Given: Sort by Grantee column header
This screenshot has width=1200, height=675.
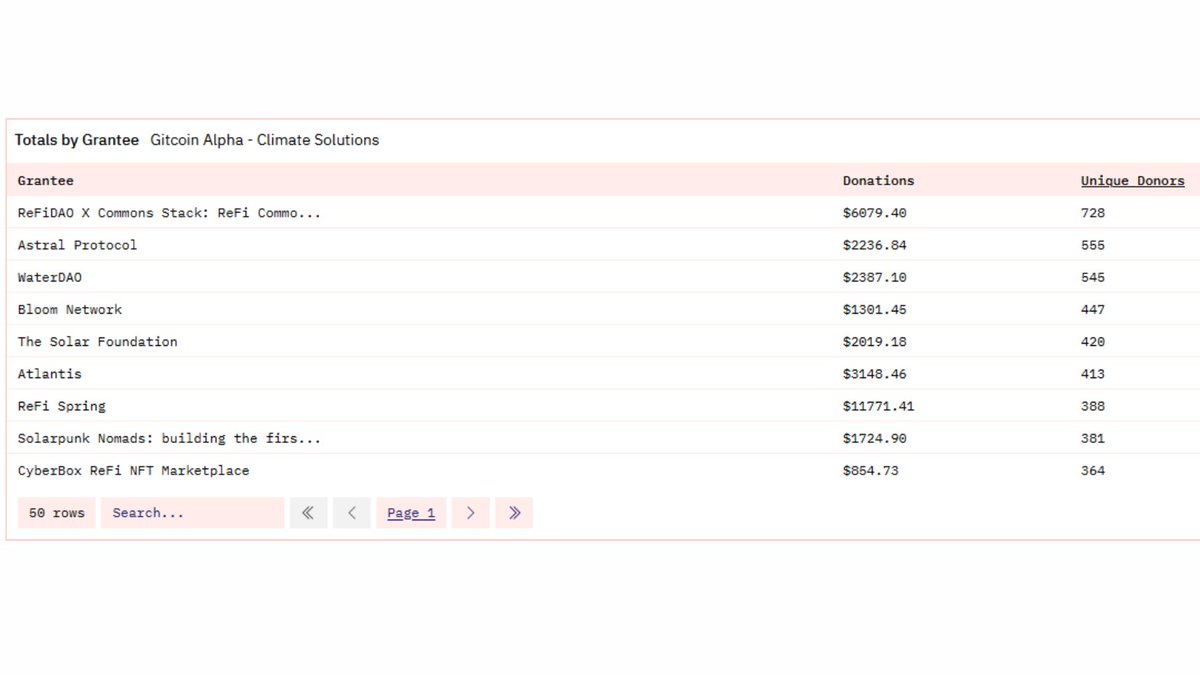Looking at the screenshot, I should [x=46, y=181].
